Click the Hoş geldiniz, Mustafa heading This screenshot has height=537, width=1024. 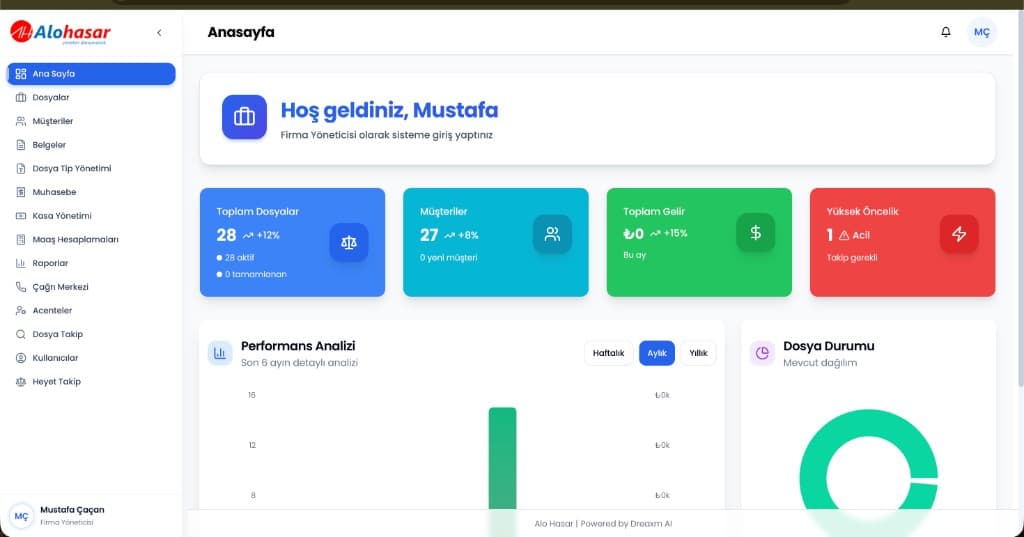[389, 110]
